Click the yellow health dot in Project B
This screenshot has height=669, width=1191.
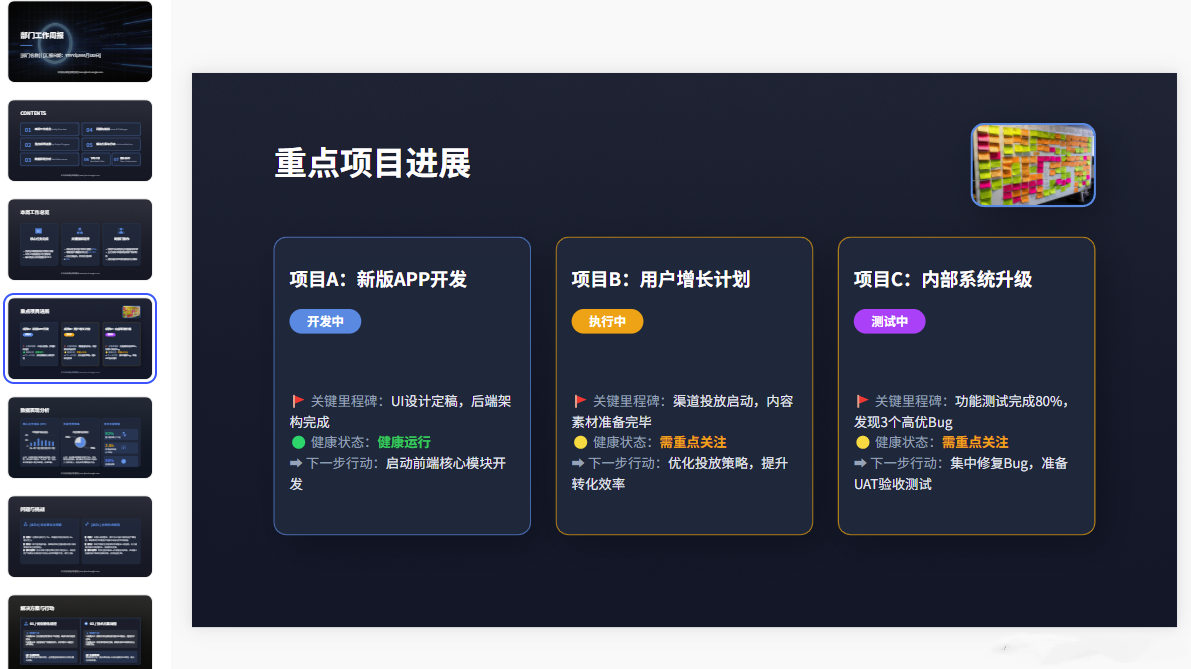[x=580, y=442]
